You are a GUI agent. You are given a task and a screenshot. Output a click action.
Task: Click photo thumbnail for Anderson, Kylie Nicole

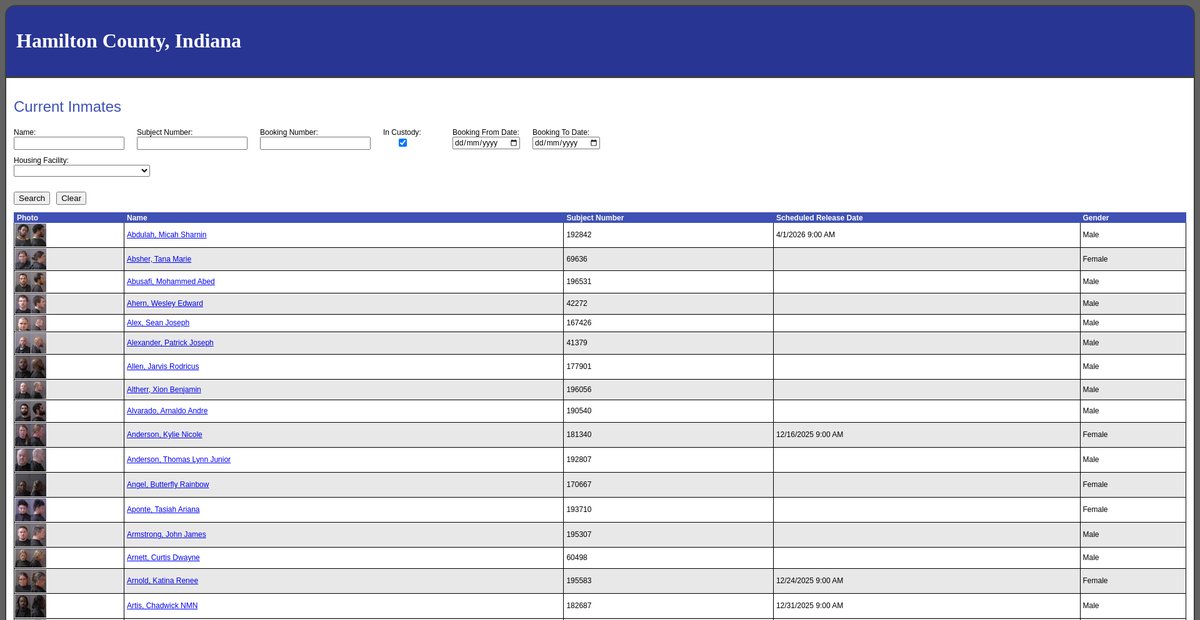pyautogui.click(x=30, y=435)
